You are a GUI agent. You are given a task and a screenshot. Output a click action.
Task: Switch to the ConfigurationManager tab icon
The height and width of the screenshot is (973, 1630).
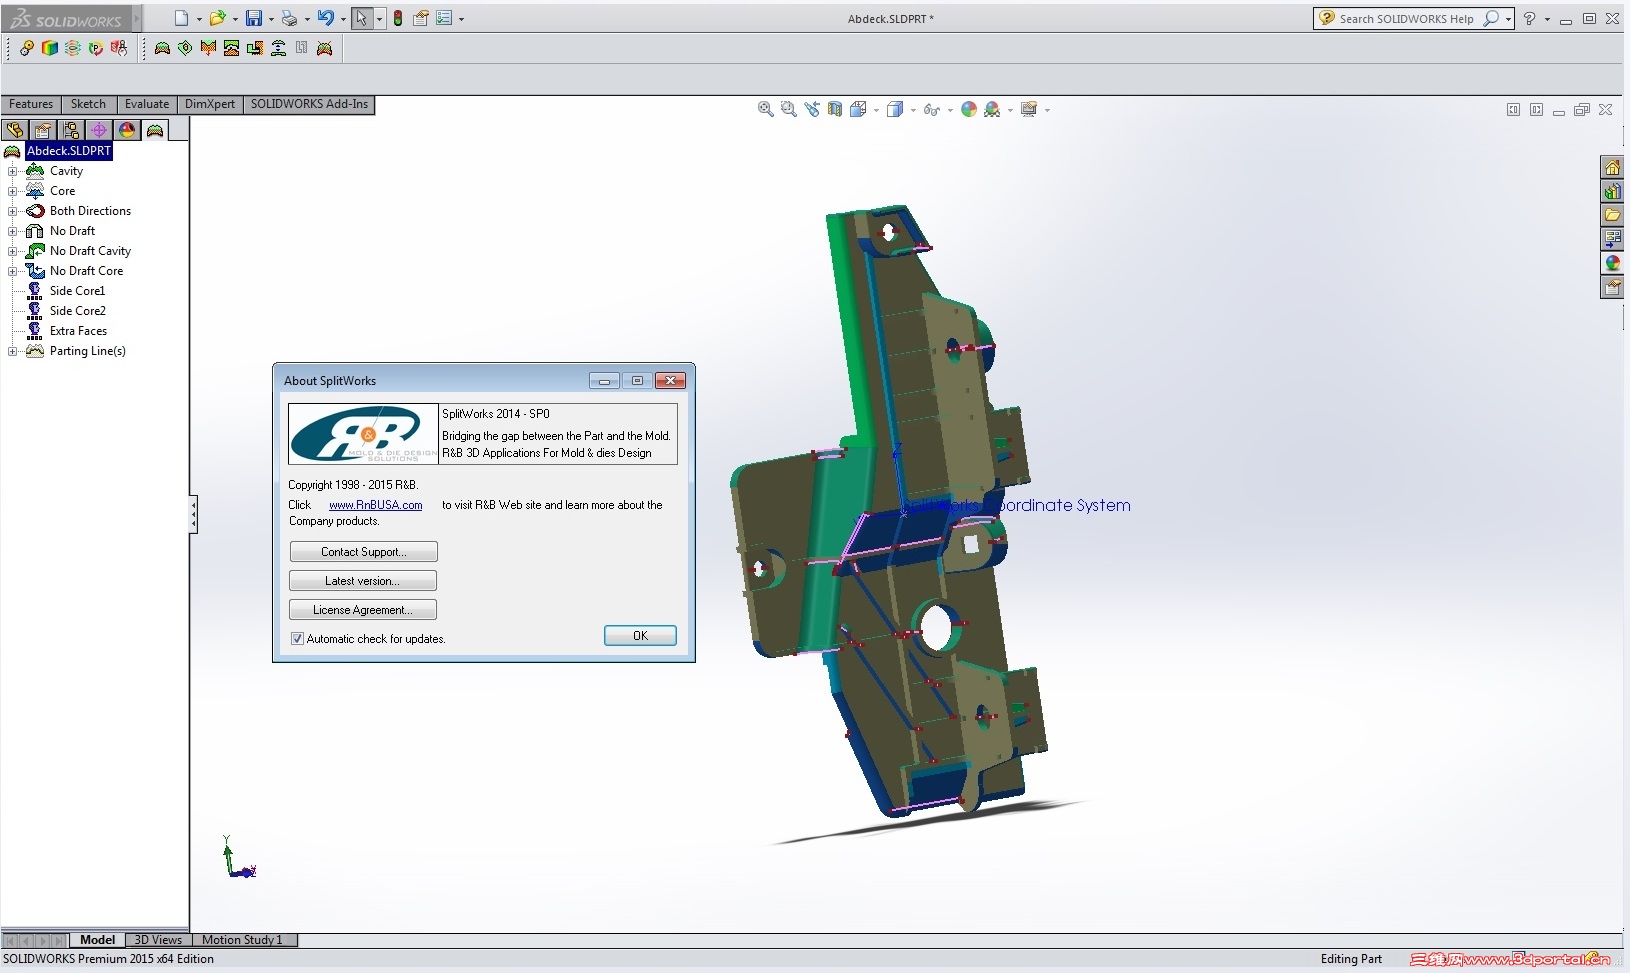71,130
